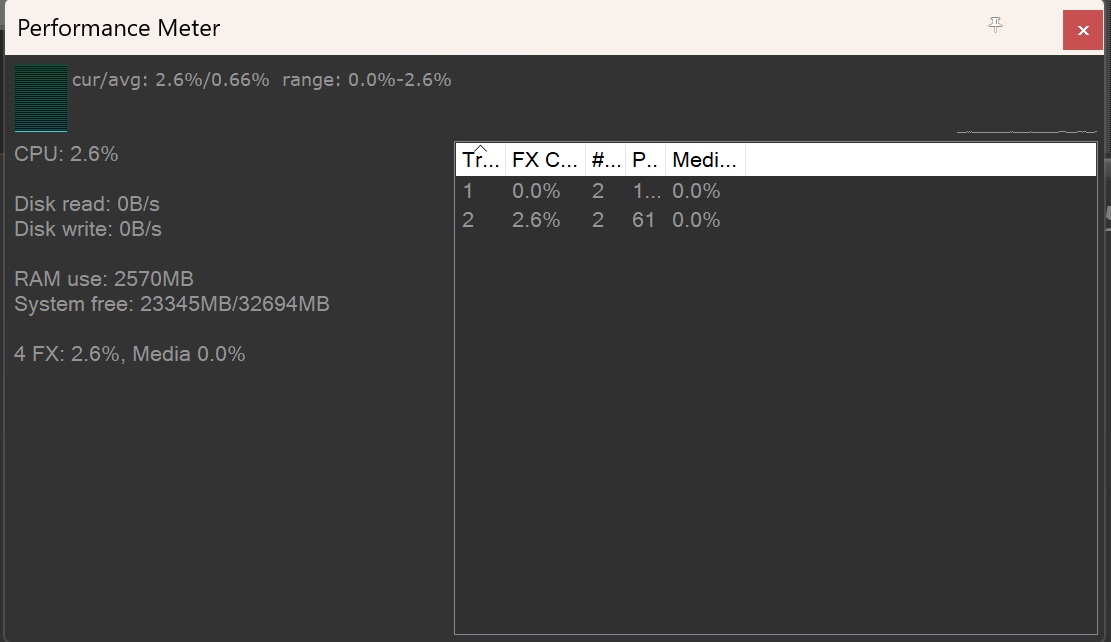Click the cur/avg range statistics text
The height and width of the screenshot is (642, 1111).
[x=261, y=80]
